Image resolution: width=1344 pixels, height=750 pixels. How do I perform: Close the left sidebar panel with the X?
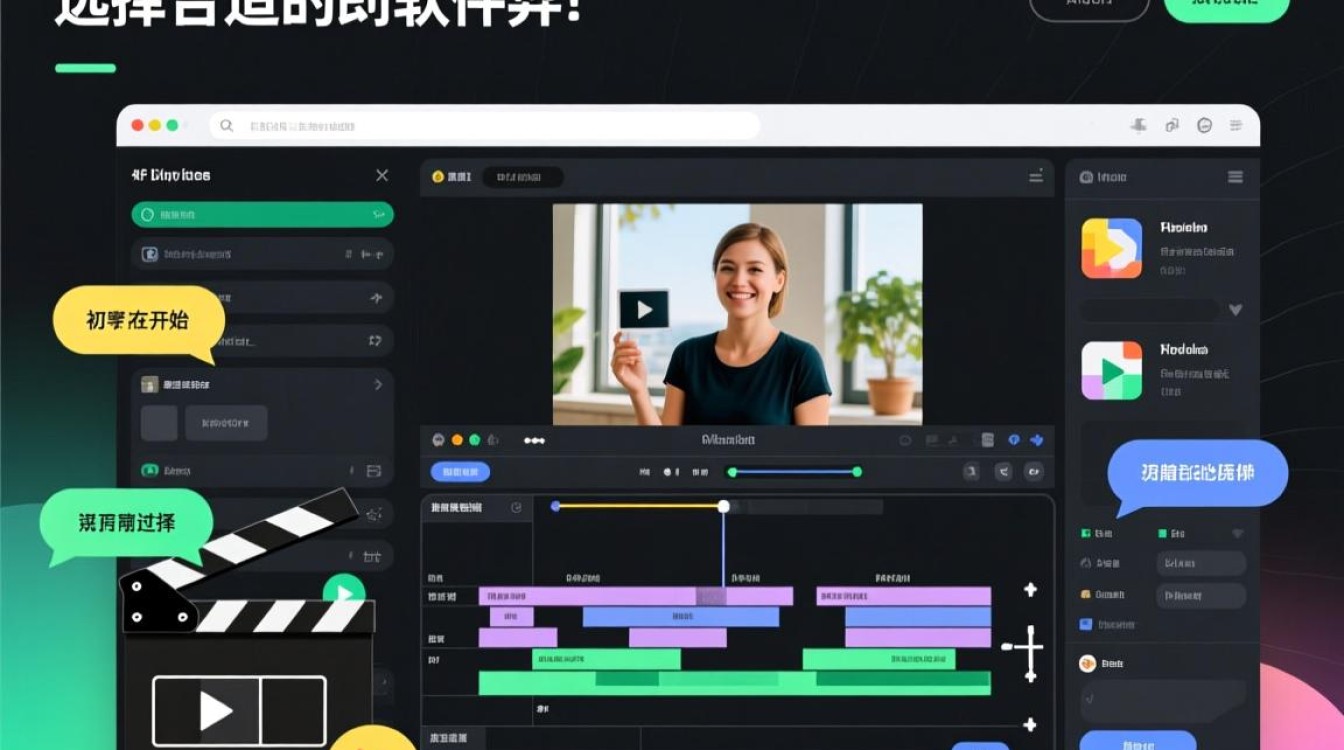point(382,175)
